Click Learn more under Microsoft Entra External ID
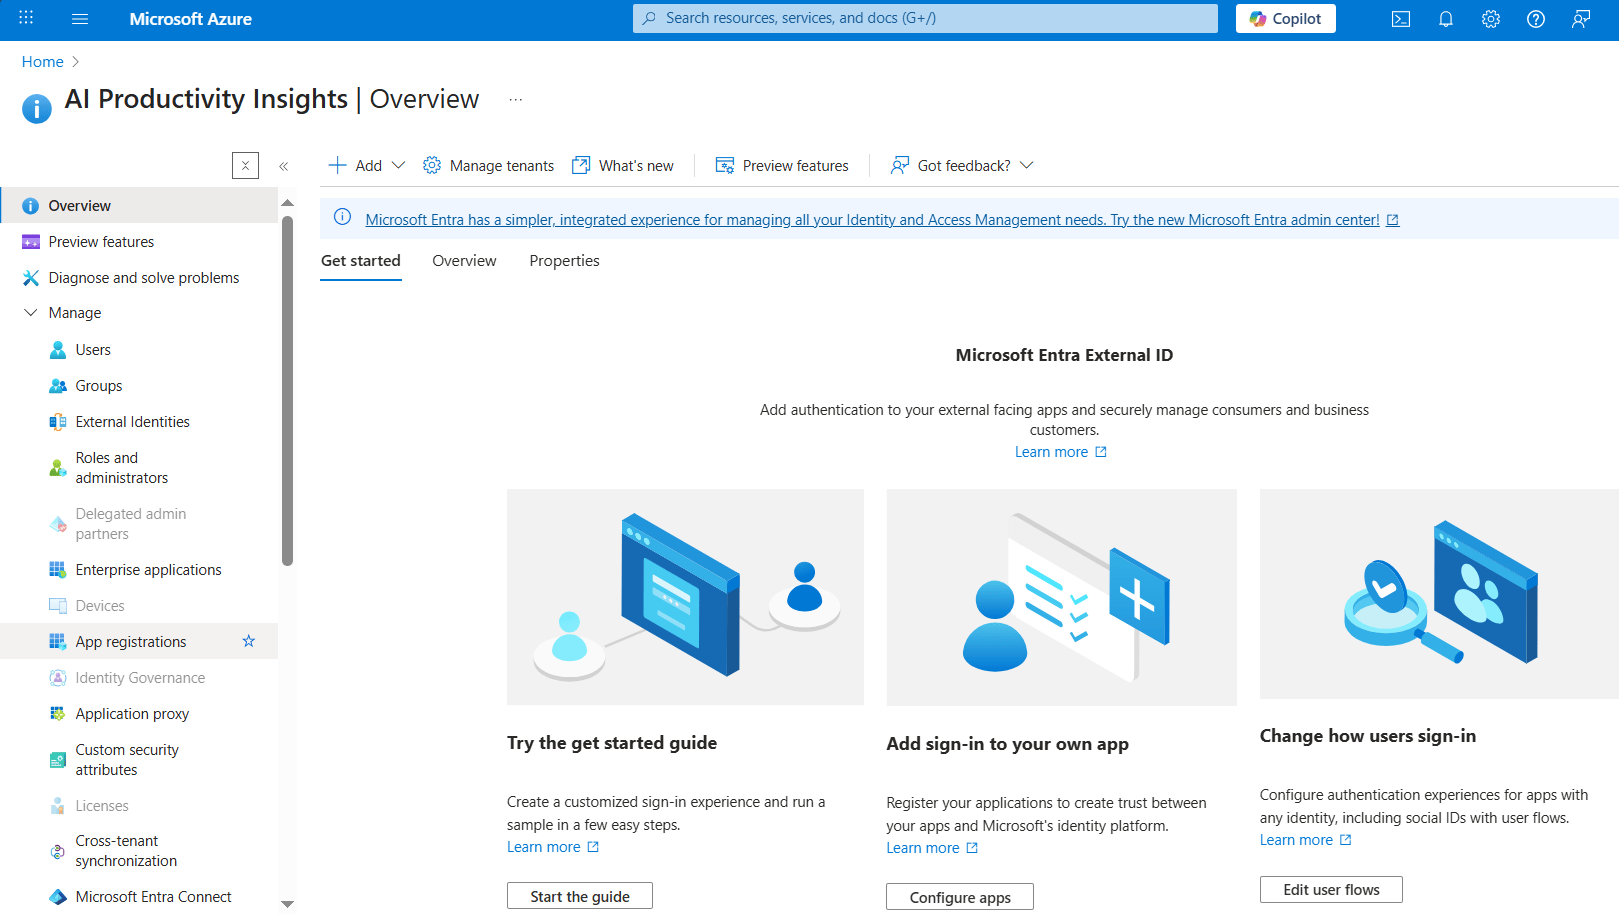This screenshot has width=1619, height=914. [1061, 452]
